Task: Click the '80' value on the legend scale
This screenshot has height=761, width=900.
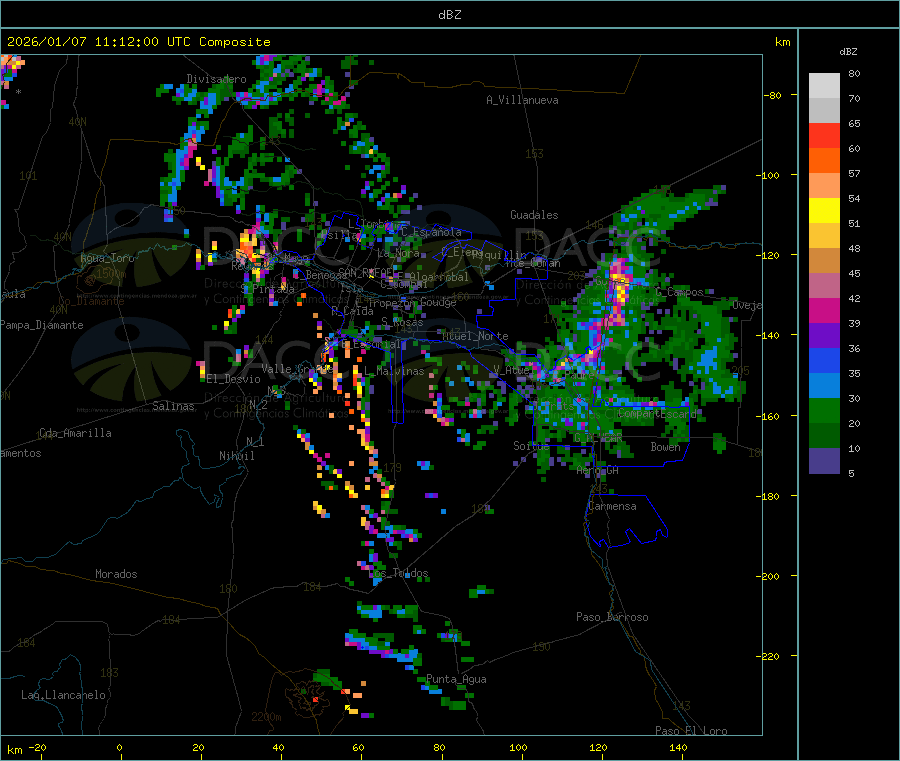Action: 855,73
